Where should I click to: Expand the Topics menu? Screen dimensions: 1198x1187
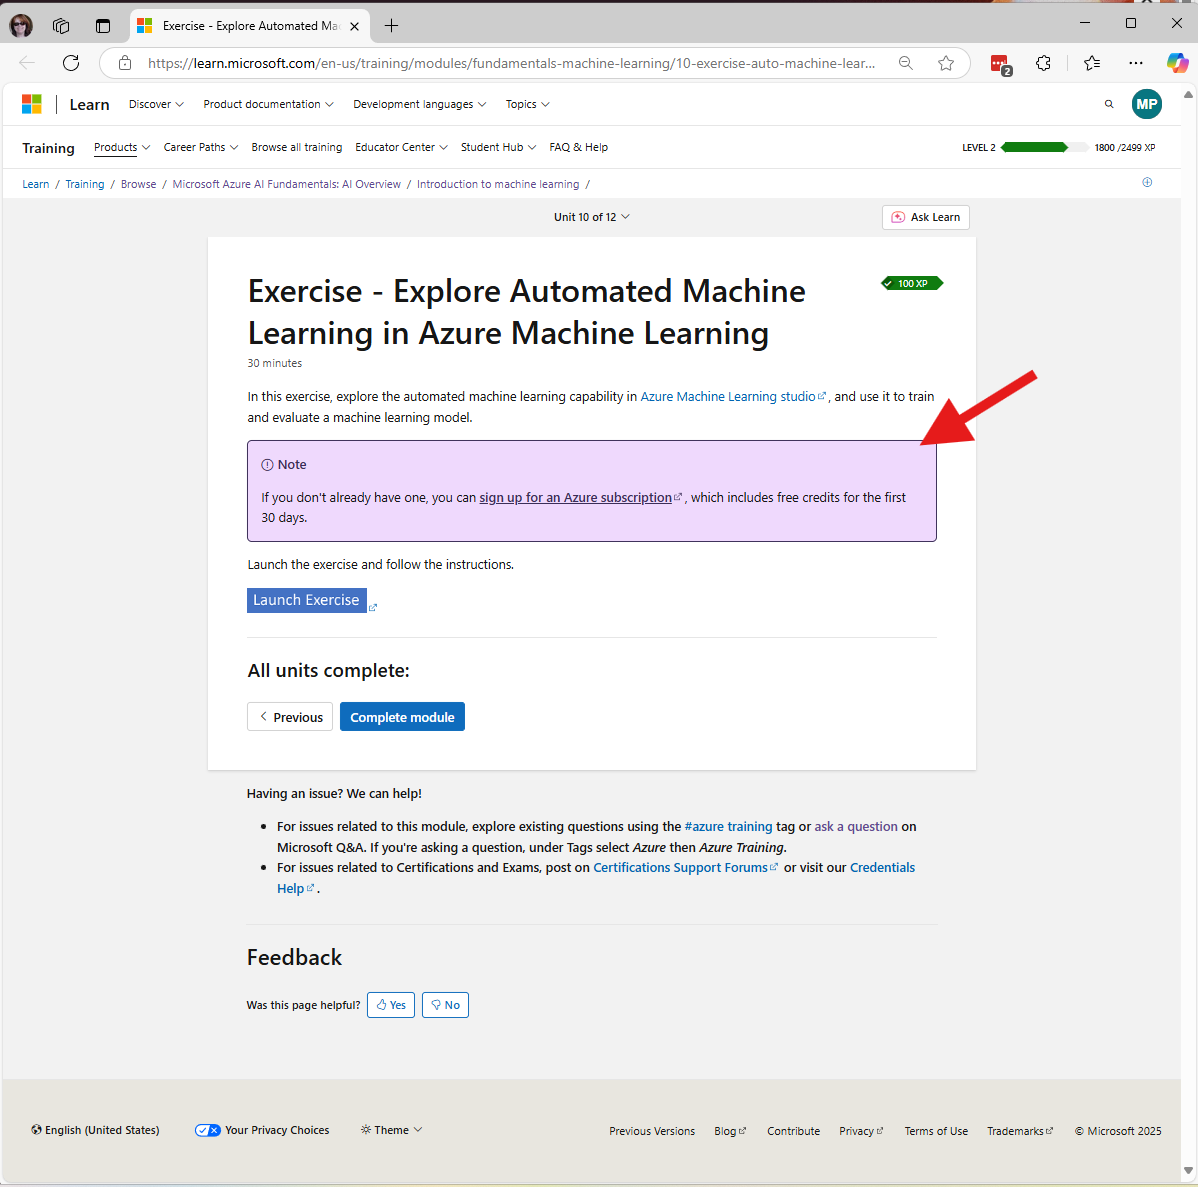(527, 104)
